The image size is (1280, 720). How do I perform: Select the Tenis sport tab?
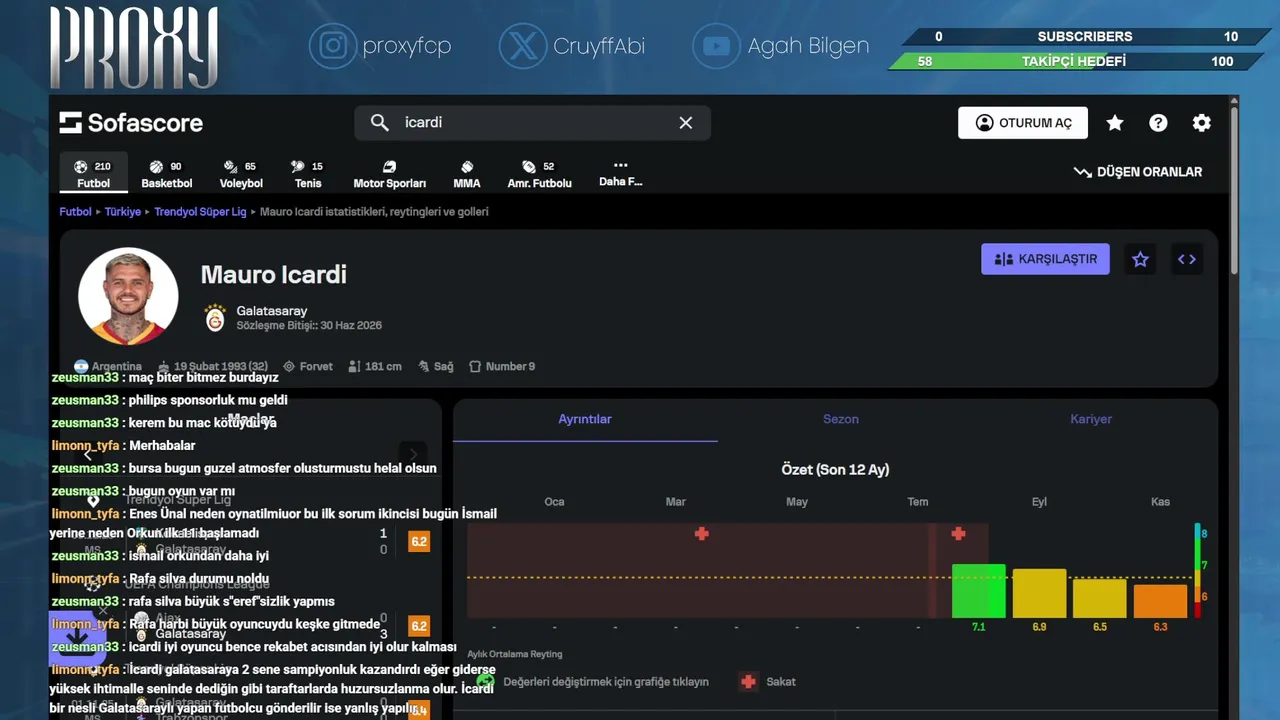[x=308, y=174]
